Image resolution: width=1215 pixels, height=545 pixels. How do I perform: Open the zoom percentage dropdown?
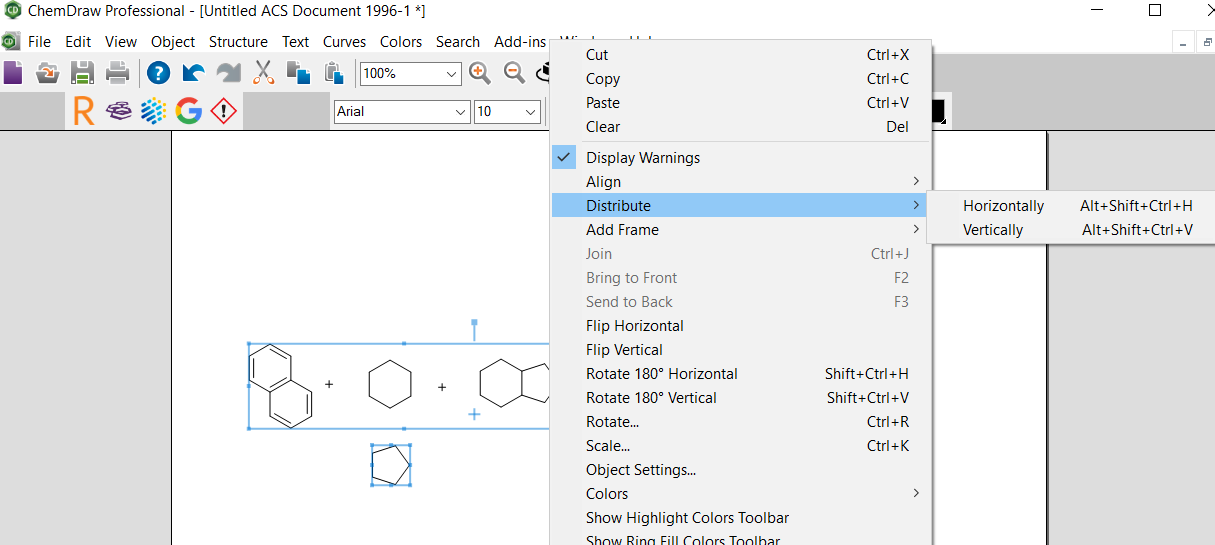coord(451,74)
